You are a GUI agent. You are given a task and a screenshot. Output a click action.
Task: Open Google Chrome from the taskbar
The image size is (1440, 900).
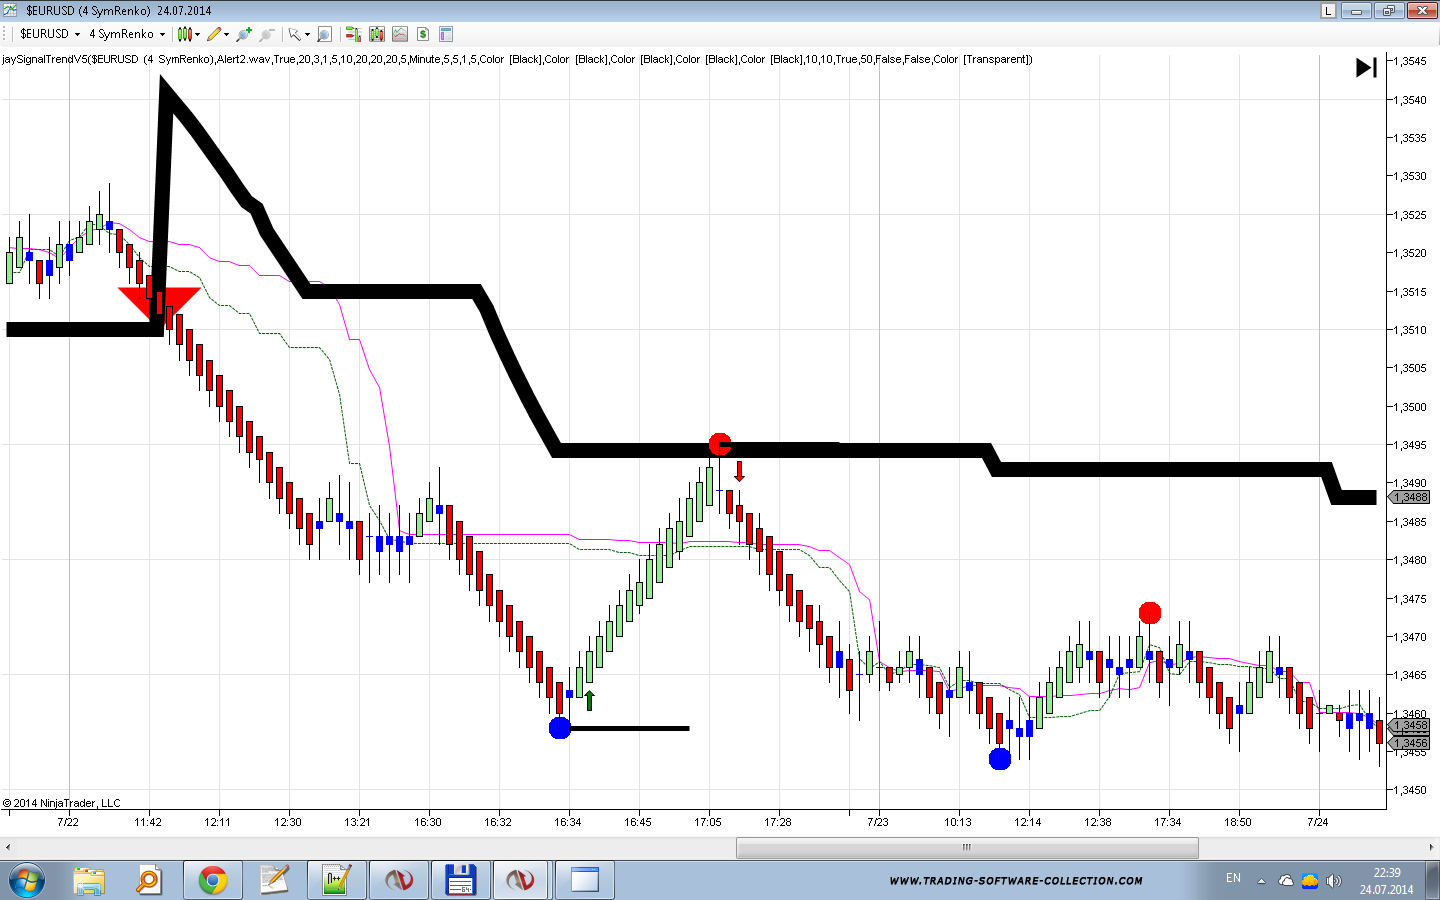(x=212, y=880)
